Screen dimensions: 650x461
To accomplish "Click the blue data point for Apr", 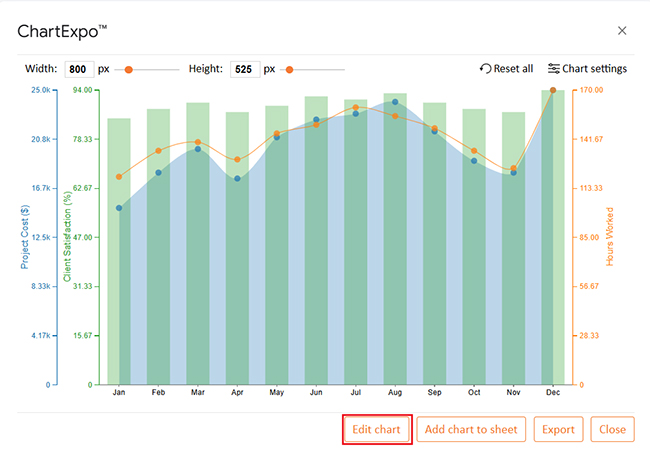I will point(237,178).
